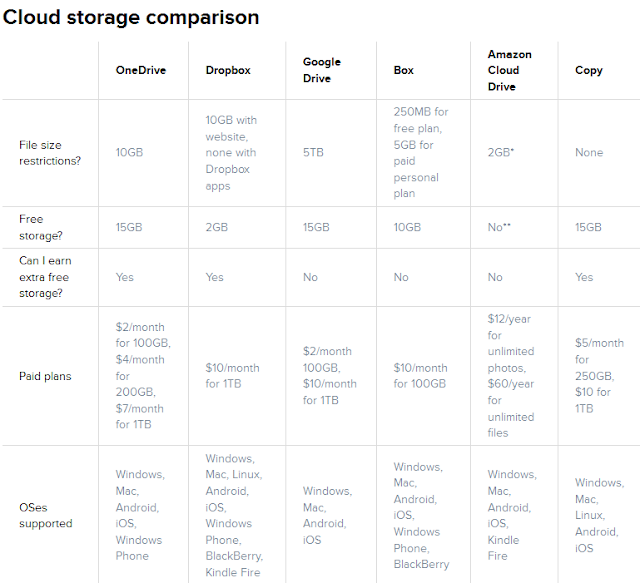Screen dimensions: 640x583
Task: Click the Copy column header
Action: [x=589, y=70]
